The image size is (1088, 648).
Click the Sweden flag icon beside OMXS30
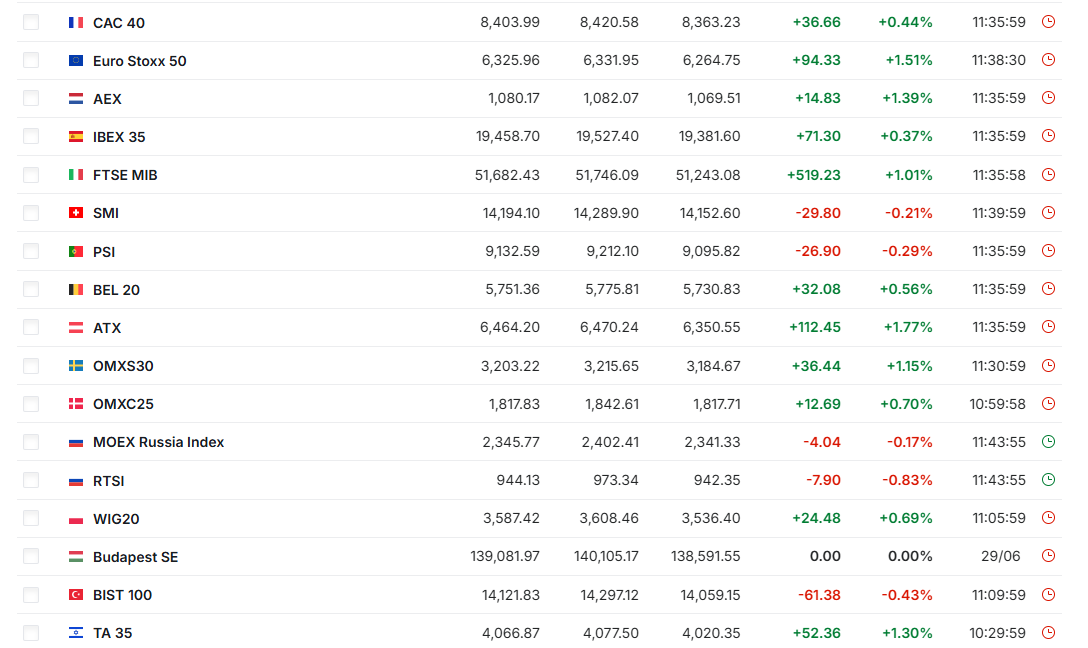point(76,366)
